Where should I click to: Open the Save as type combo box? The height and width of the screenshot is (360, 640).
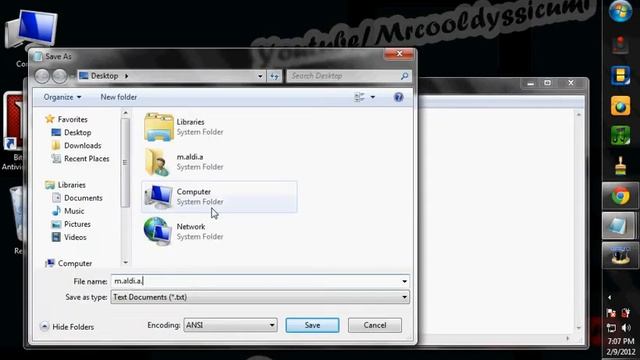(260, 297)
